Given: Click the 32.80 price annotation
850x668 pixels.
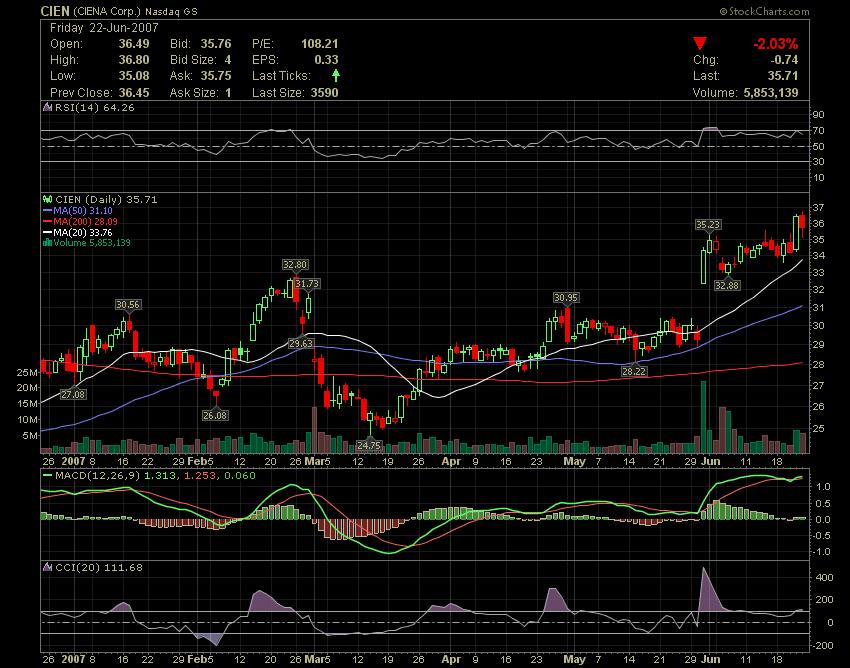Looking at the screenshot, I should (x=295, y=265).
